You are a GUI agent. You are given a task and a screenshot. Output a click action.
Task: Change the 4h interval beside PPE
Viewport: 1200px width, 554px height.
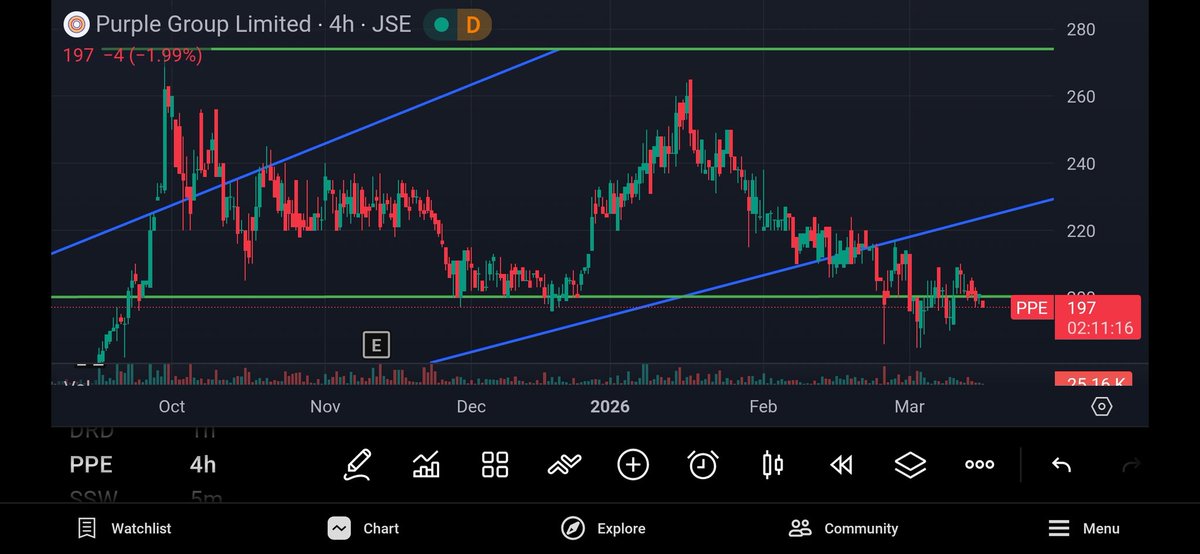coord(203,465)
